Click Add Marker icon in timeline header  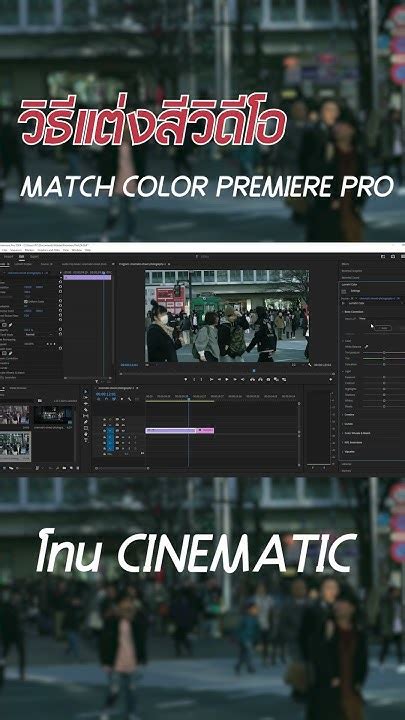pos(122,399)
